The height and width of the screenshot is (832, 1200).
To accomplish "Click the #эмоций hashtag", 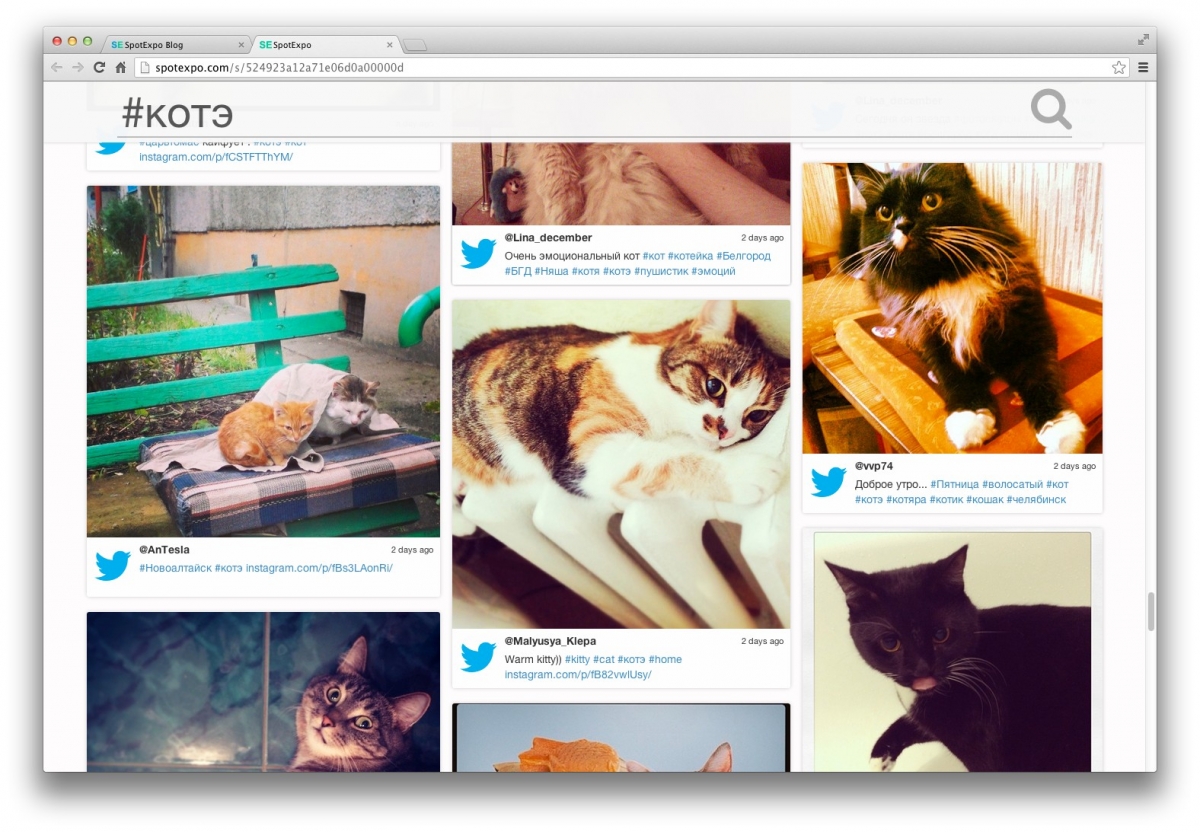I will pos(713,271).
